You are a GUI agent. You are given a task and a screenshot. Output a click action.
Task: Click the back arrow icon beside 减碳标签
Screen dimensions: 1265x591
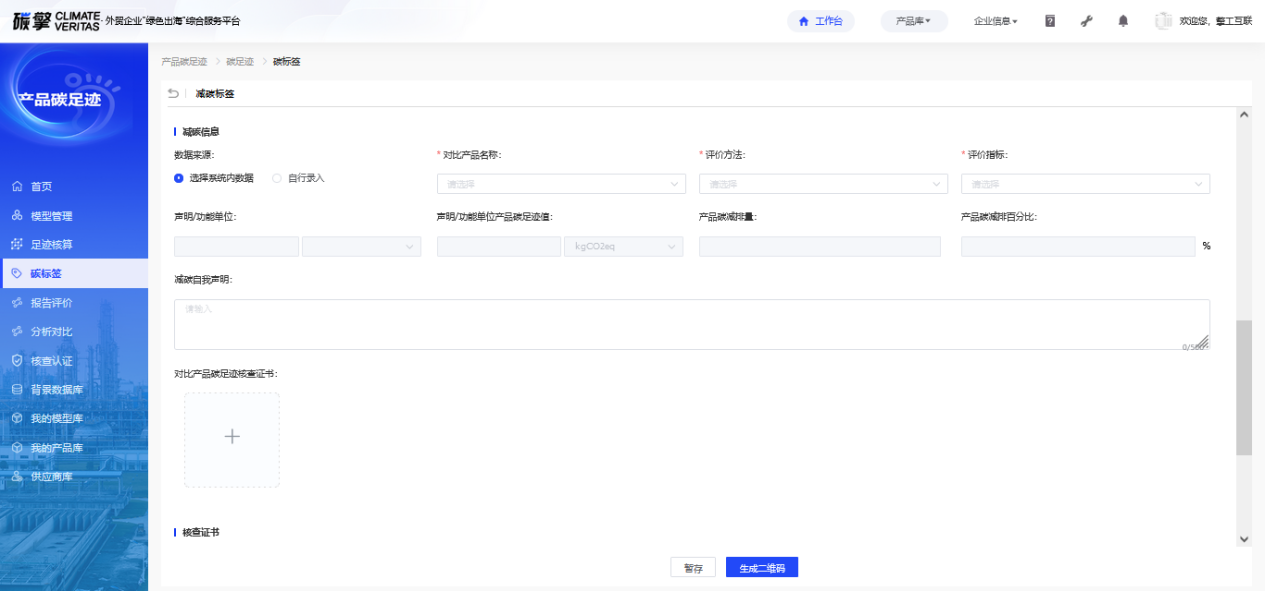[173, 94]
